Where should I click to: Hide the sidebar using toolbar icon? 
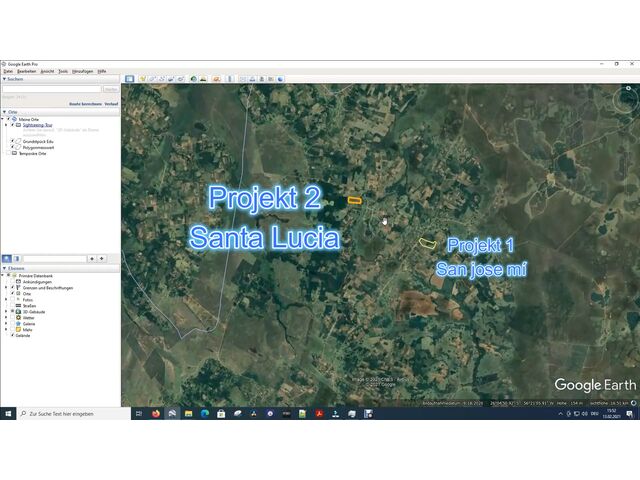pos(129,79)
